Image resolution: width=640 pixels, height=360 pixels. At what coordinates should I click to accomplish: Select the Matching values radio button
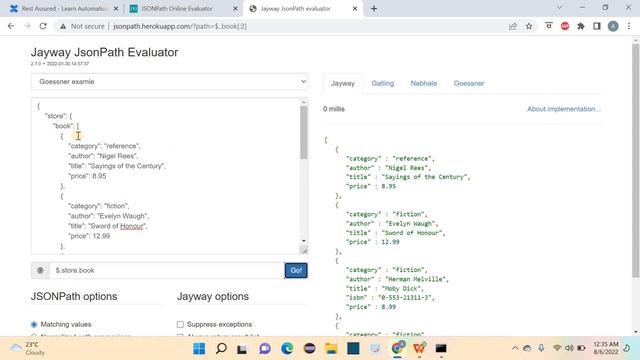pyautogui.click(x=34, y=324)
